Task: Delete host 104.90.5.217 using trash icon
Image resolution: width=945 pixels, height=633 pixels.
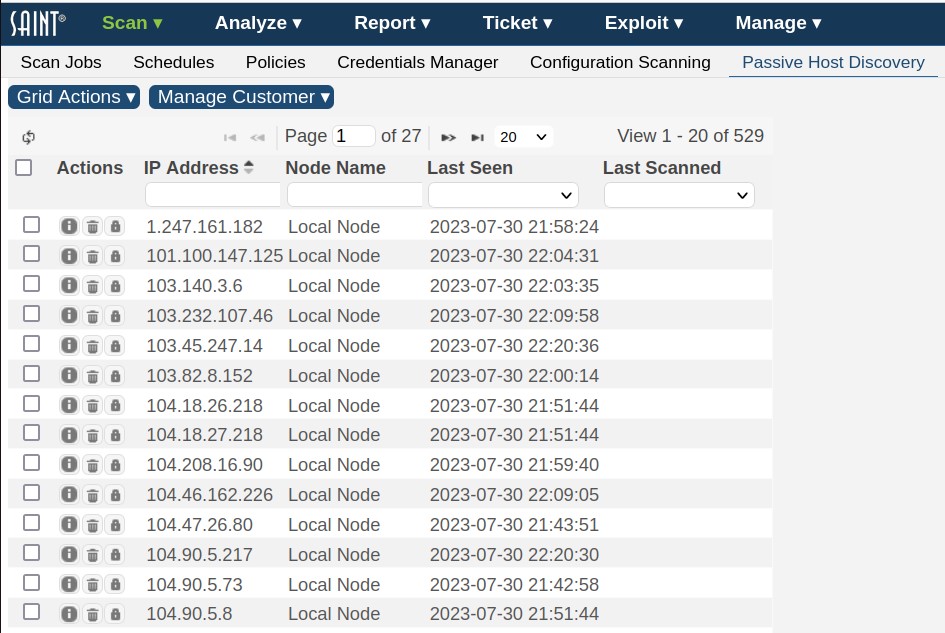Action: (92, 555)
